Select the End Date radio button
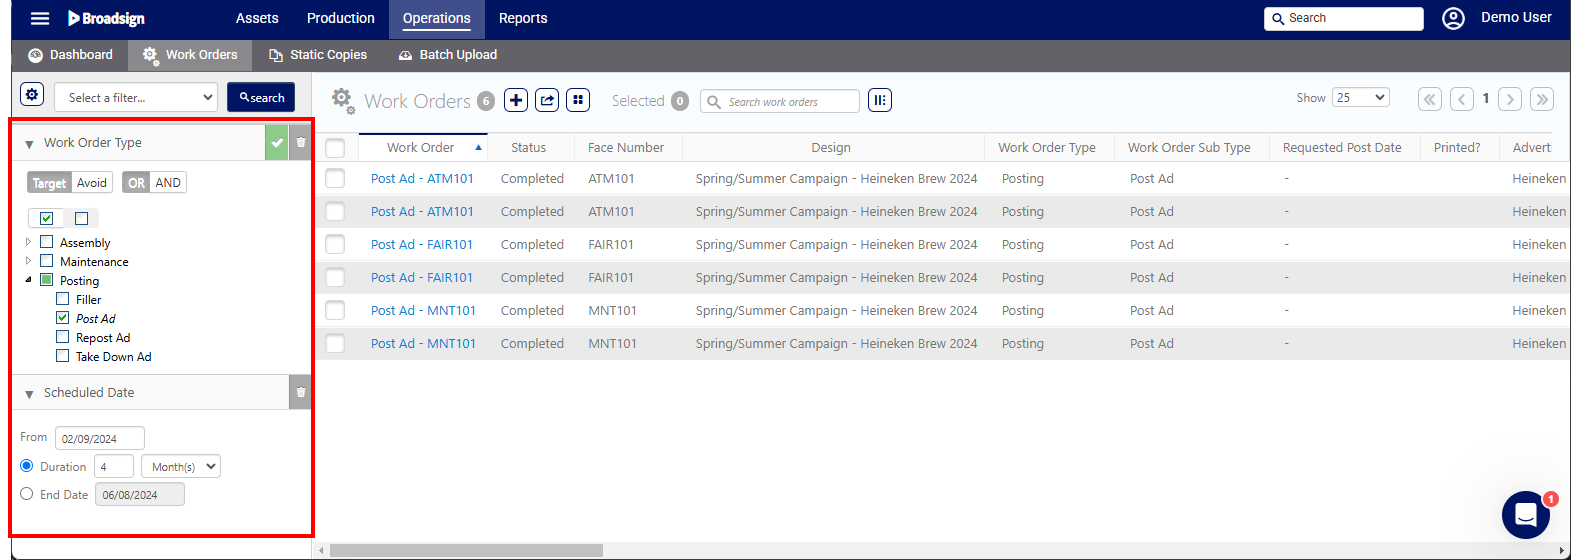This screenshot has height=560, width=1571. click(x=27, y=494)
